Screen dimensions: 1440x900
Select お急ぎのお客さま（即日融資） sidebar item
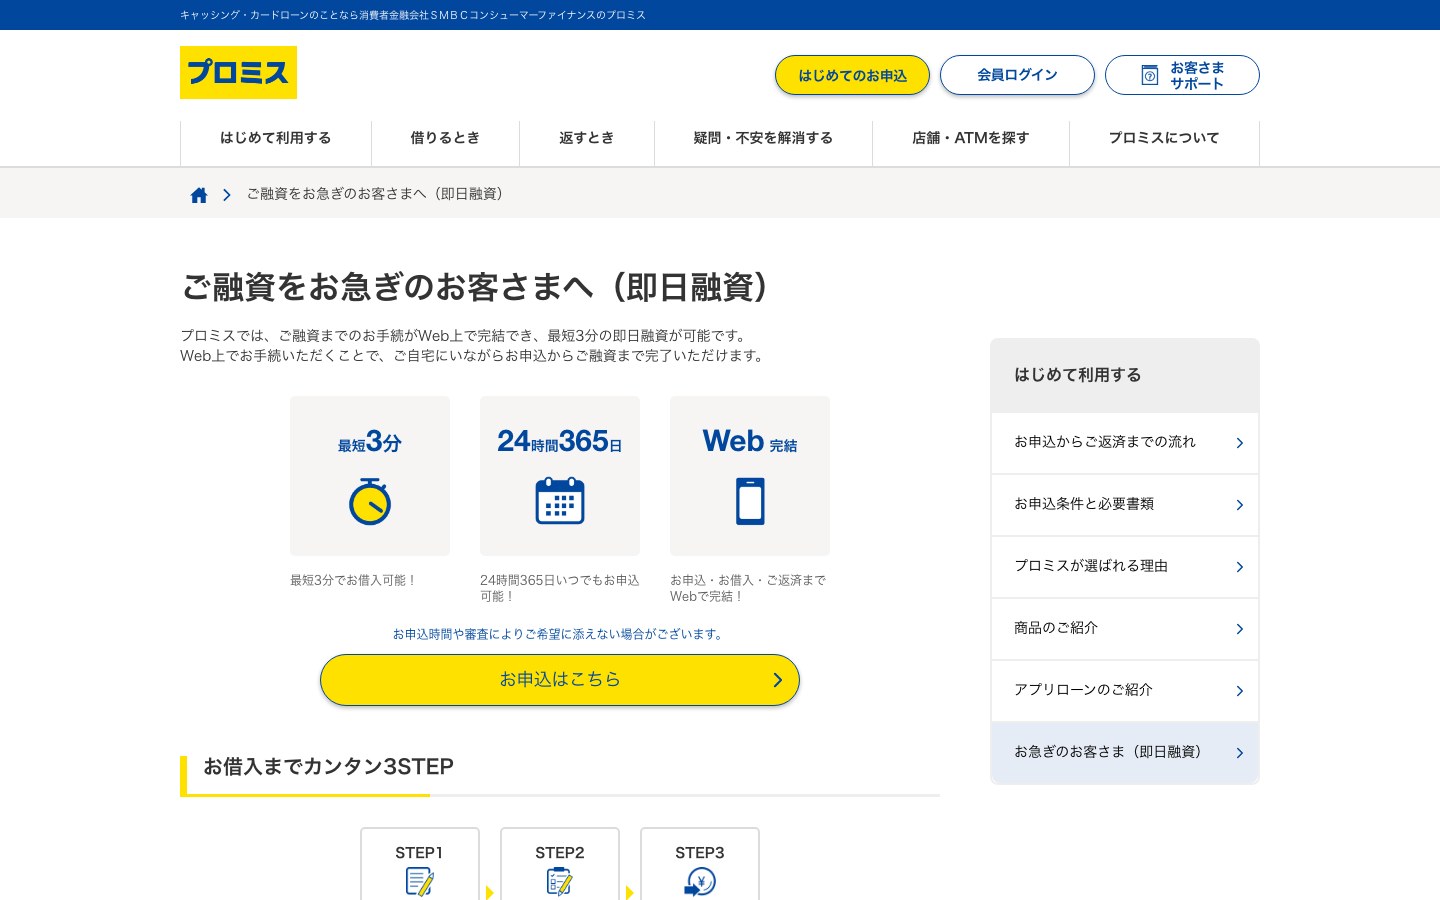click(1125, 753)
